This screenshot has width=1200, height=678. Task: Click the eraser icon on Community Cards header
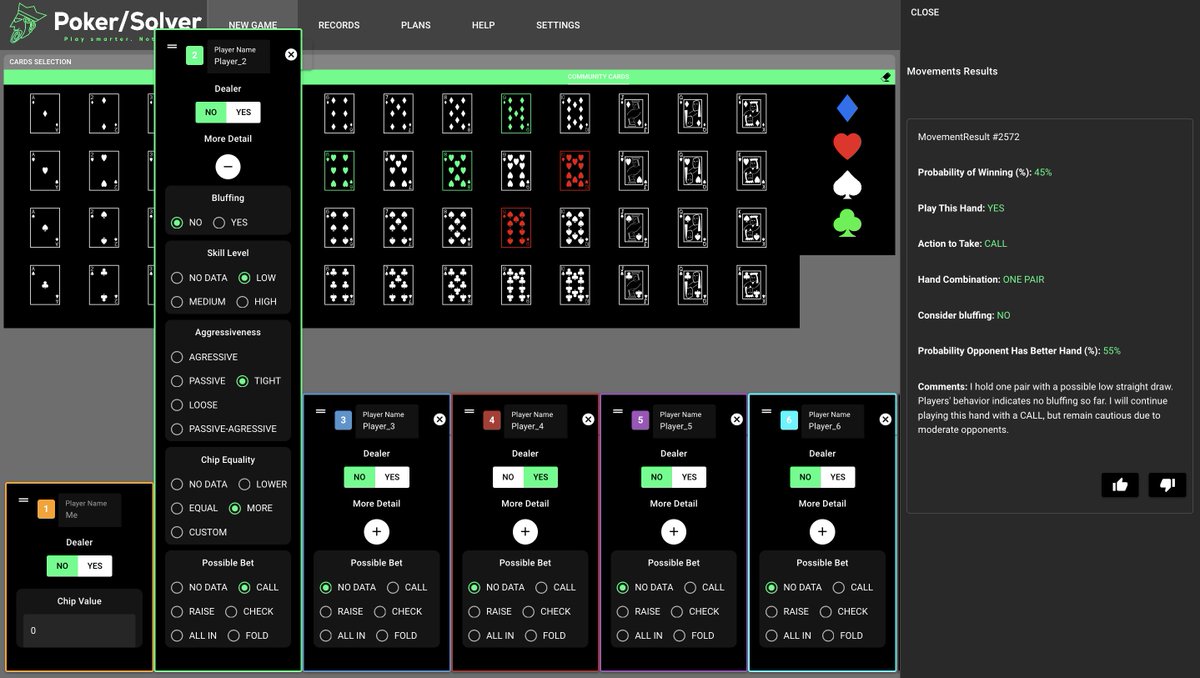pos(884,76)
